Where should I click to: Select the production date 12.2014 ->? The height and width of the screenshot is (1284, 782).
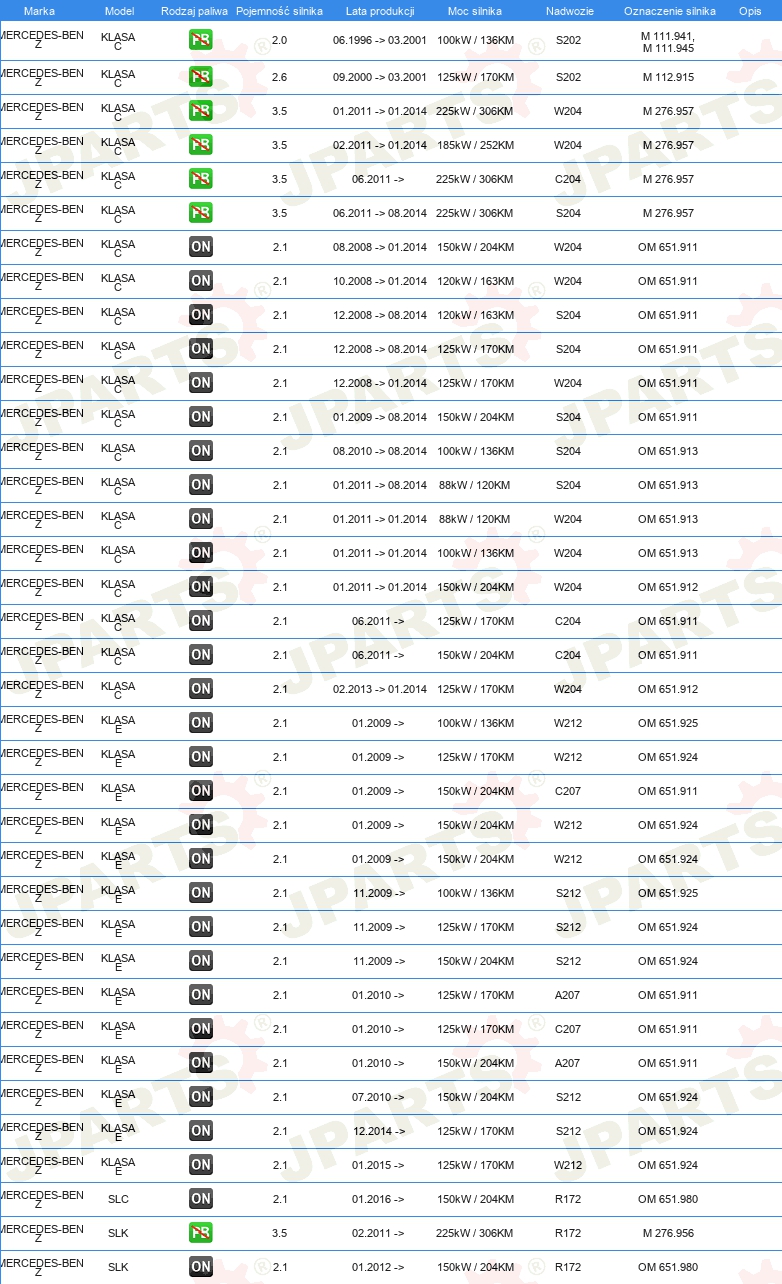[378, 1131]
